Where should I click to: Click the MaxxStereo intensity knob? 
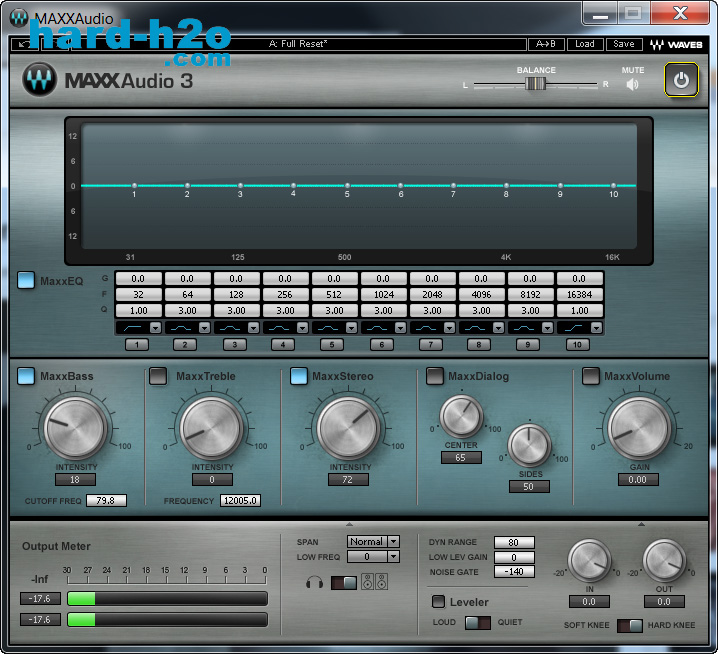pos(348,428)
